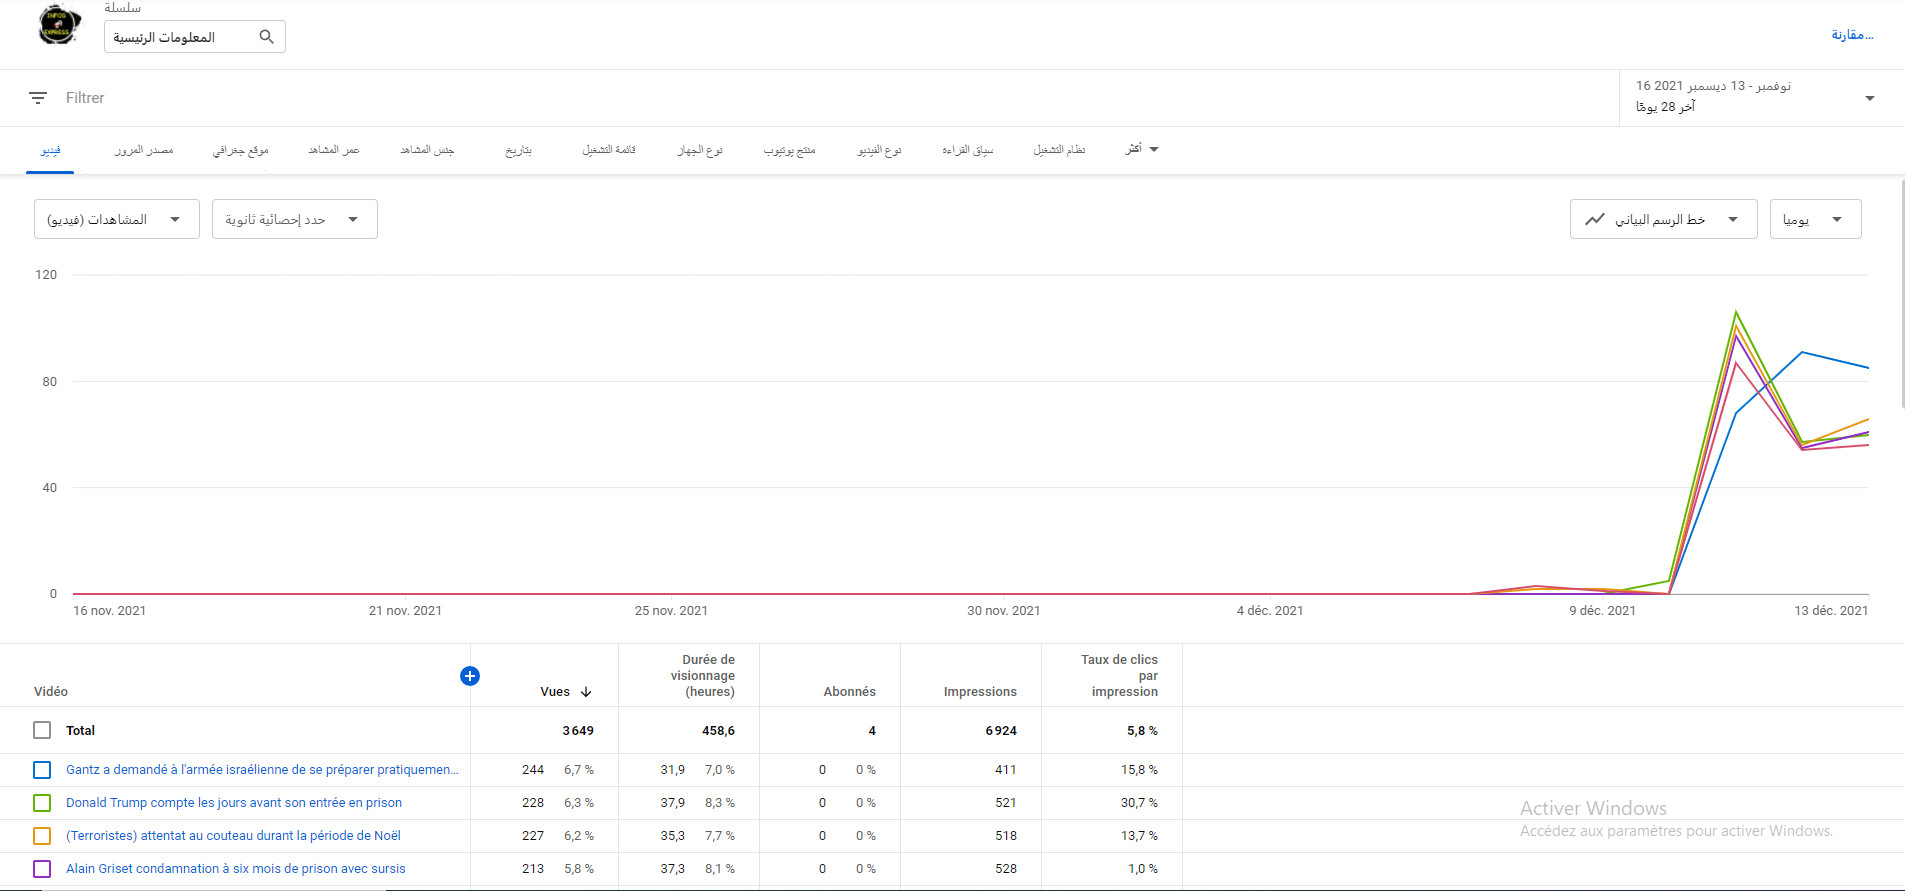Screen dimensions: 1905x891
Task: Click the 13 déc. 2021 axis date label
Action: (1831, 611)
